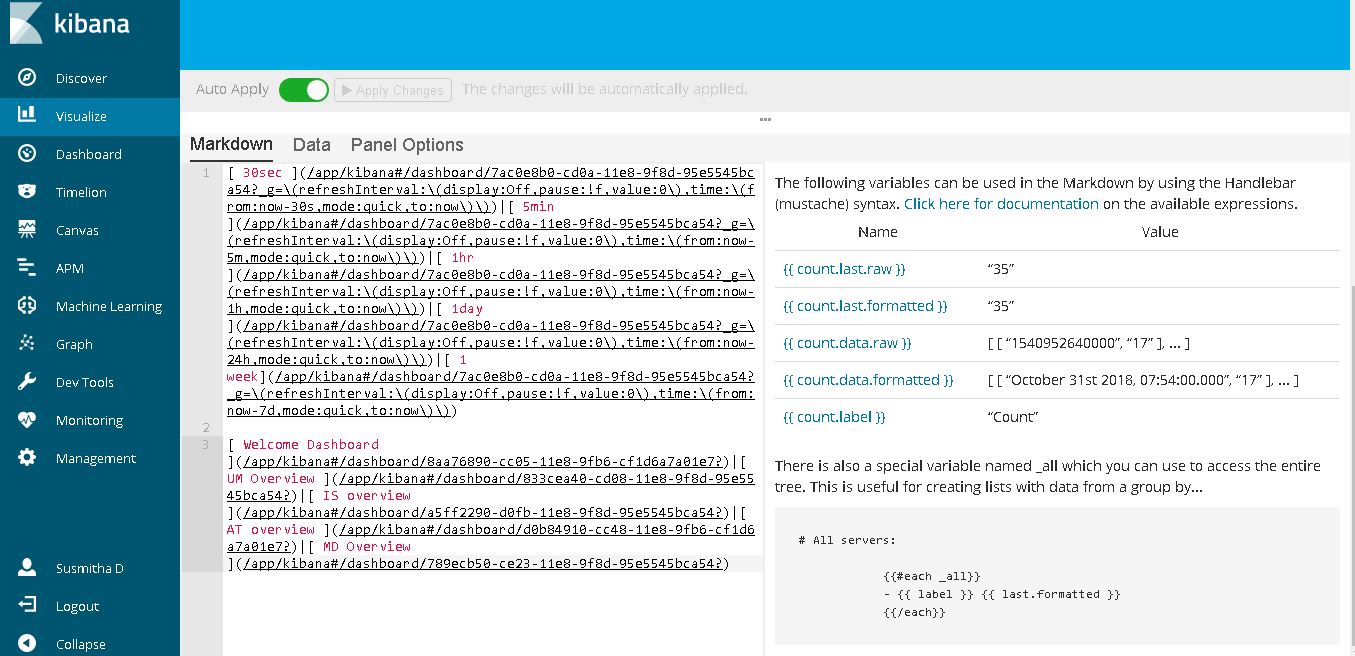Click the Susmitha D user label

pyautogui.click(x=90, y=568)
